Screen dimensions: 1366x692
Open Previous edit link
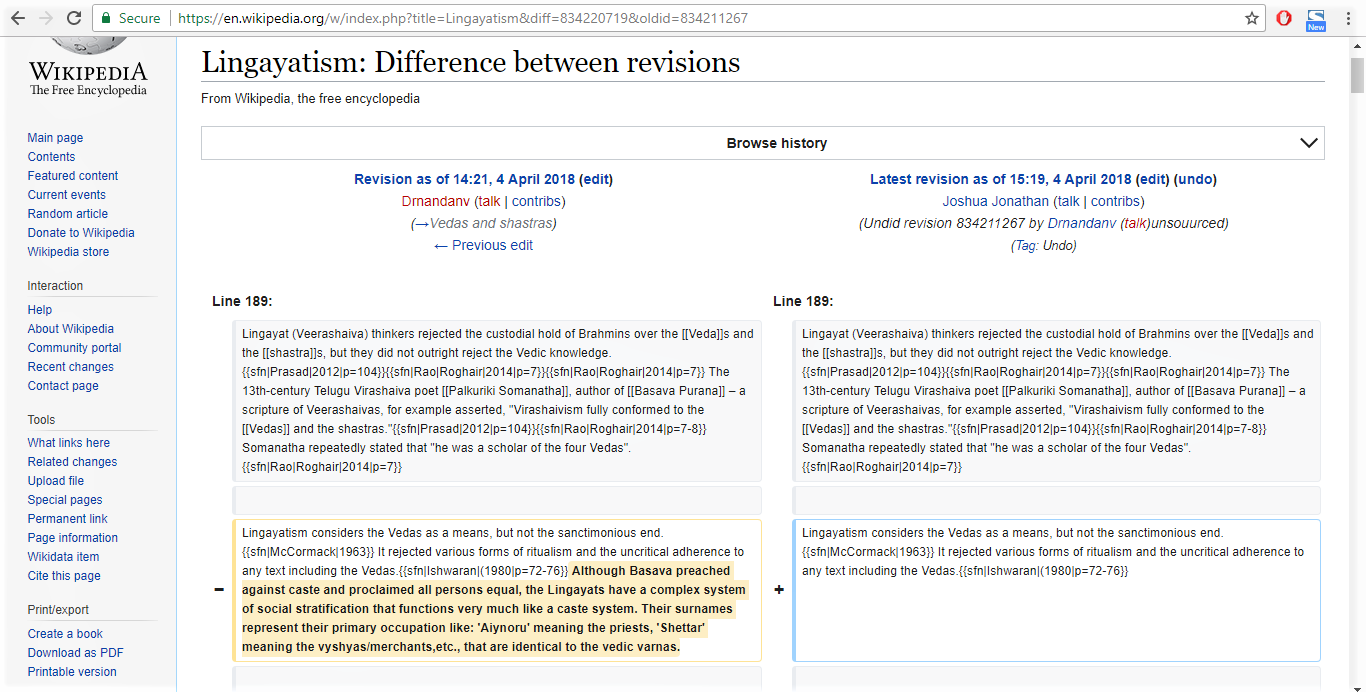point(483,245)
